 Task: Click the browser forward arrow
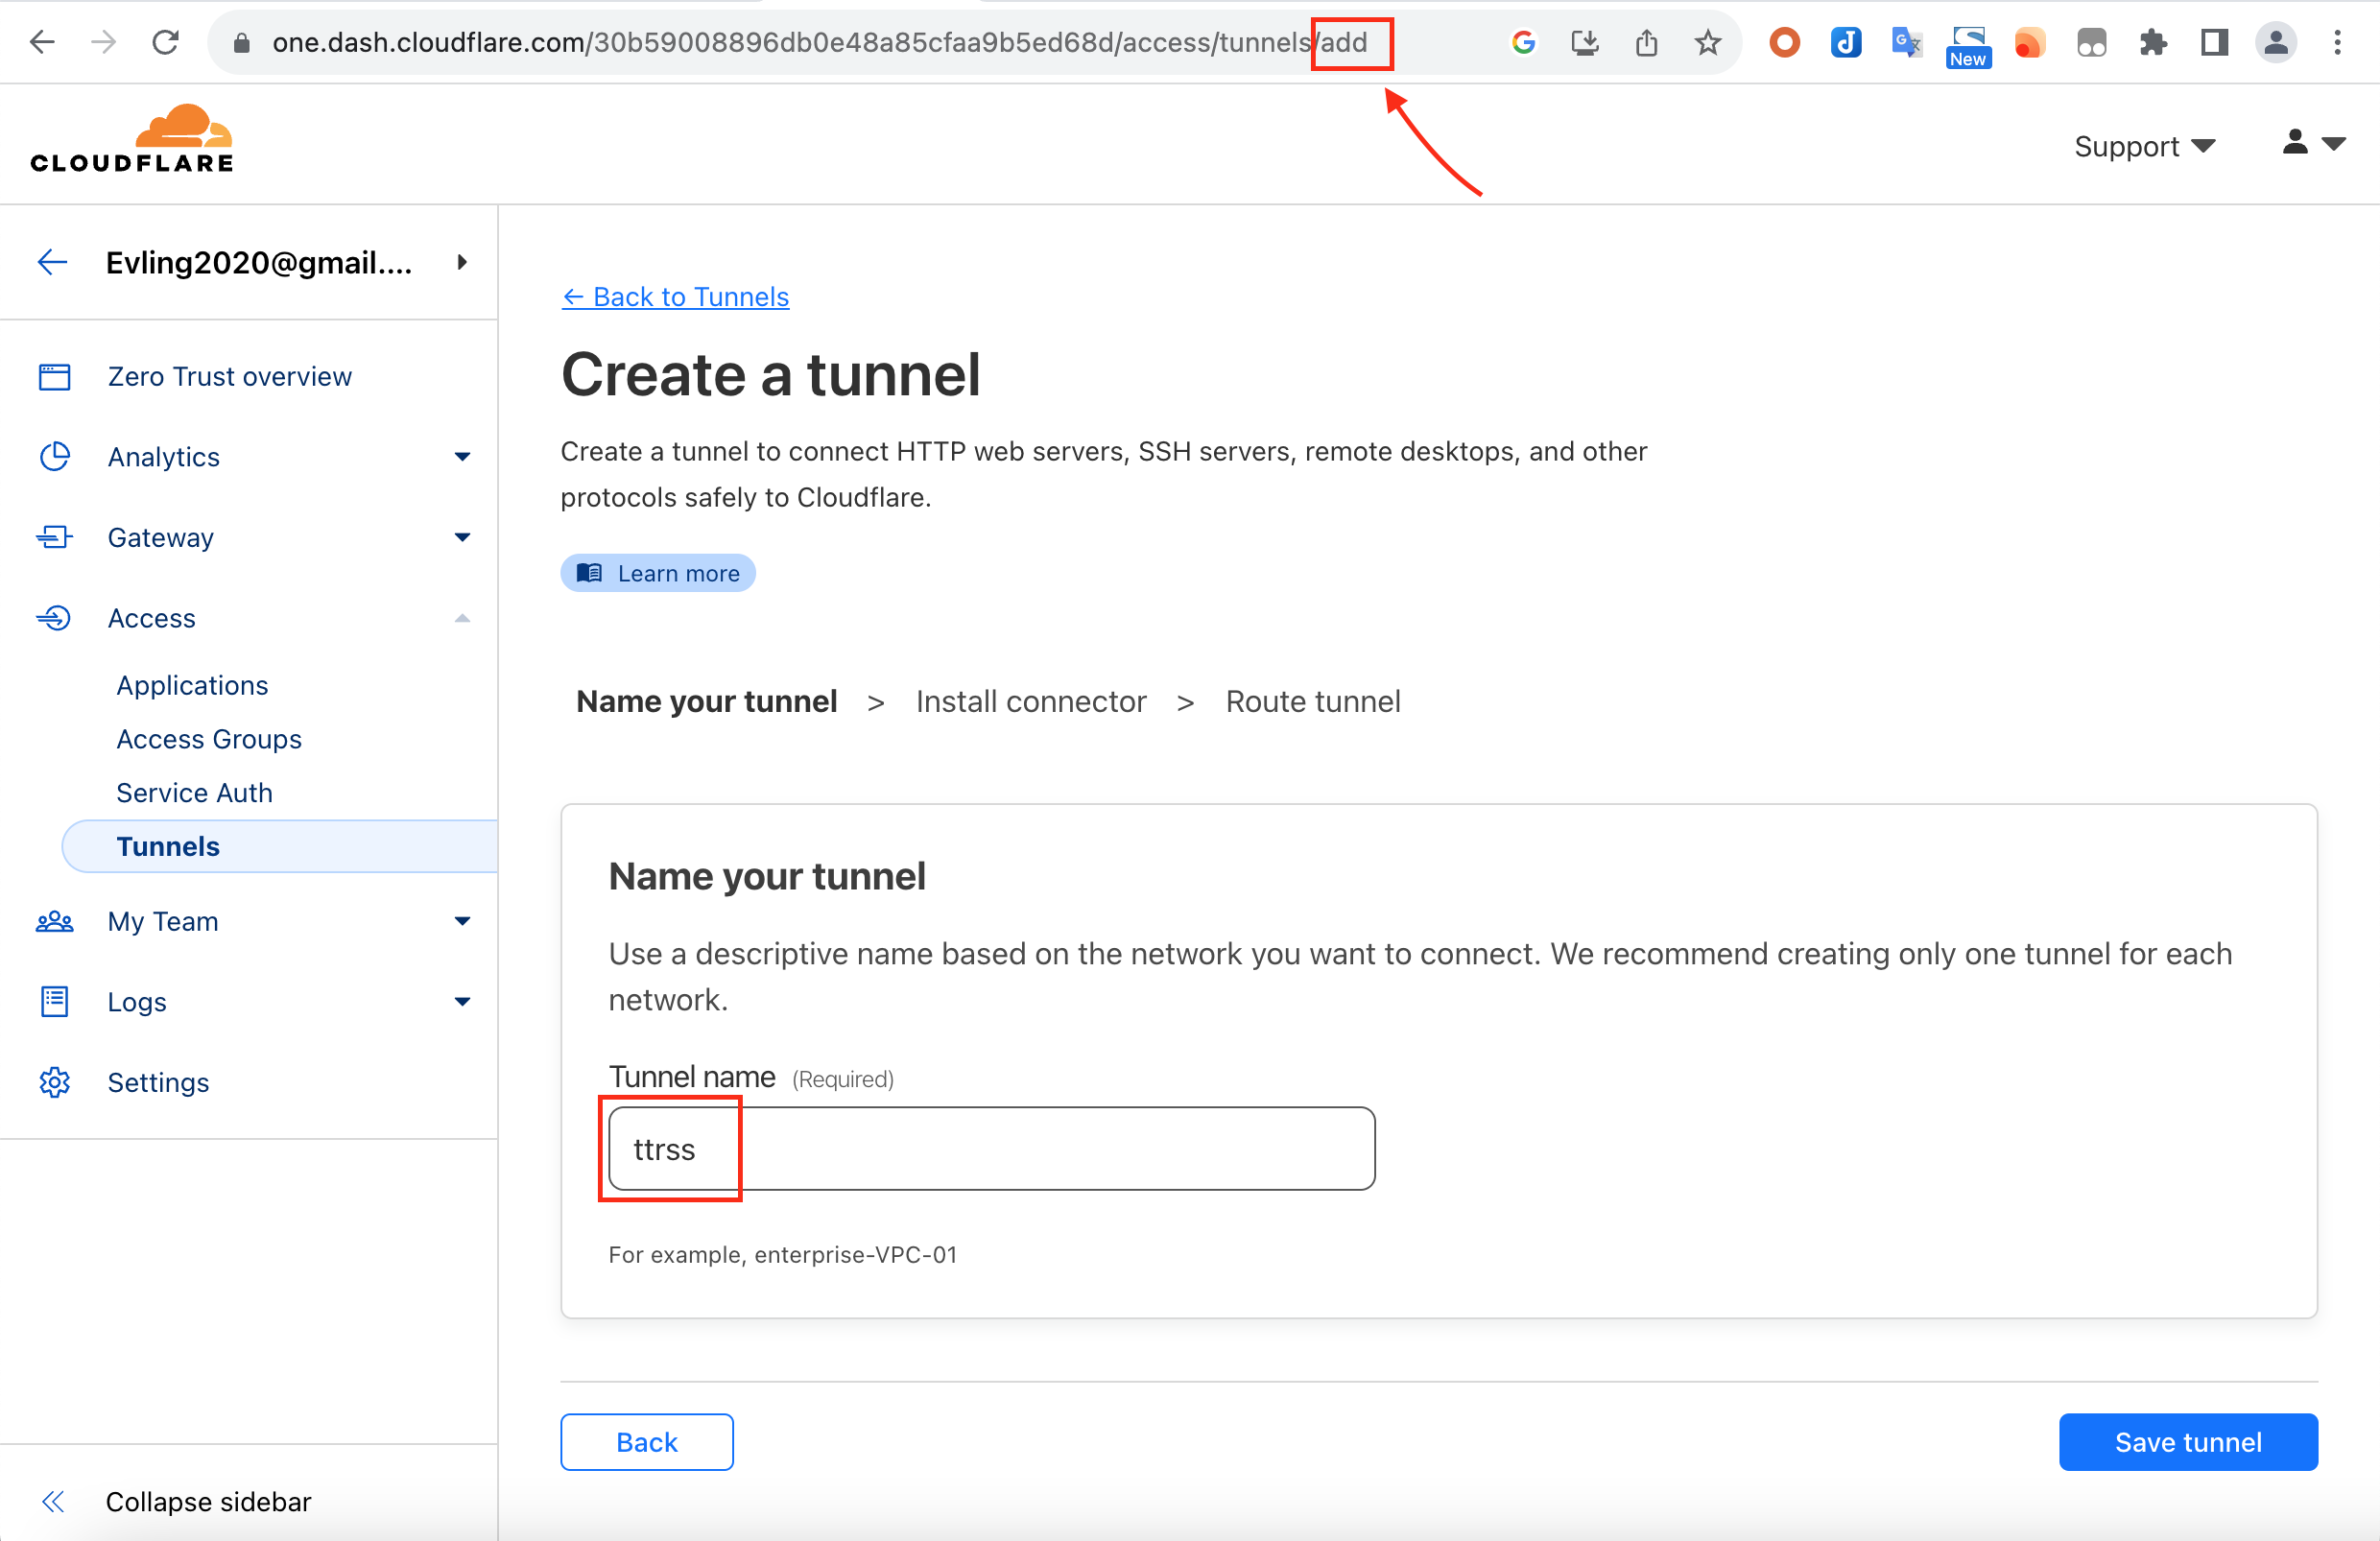[x=104, y=42]
